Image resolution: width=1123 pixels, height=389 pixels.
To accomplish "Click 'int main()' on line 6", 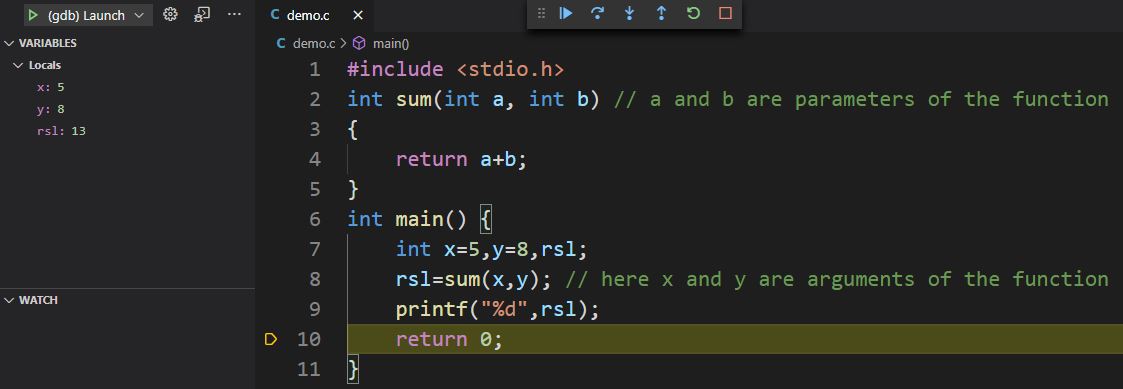I will 407,219.
